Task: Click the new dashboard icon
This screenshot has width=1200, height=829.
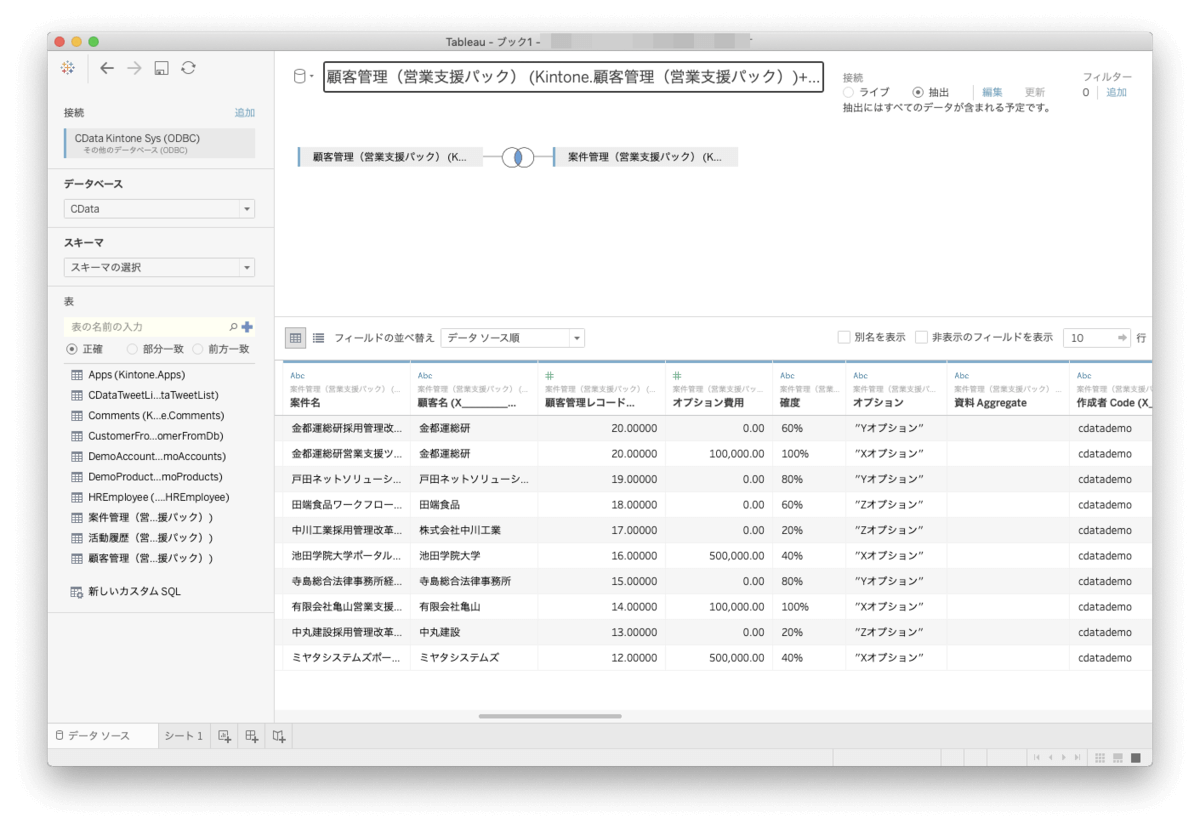Action: [x=252, y=737]
